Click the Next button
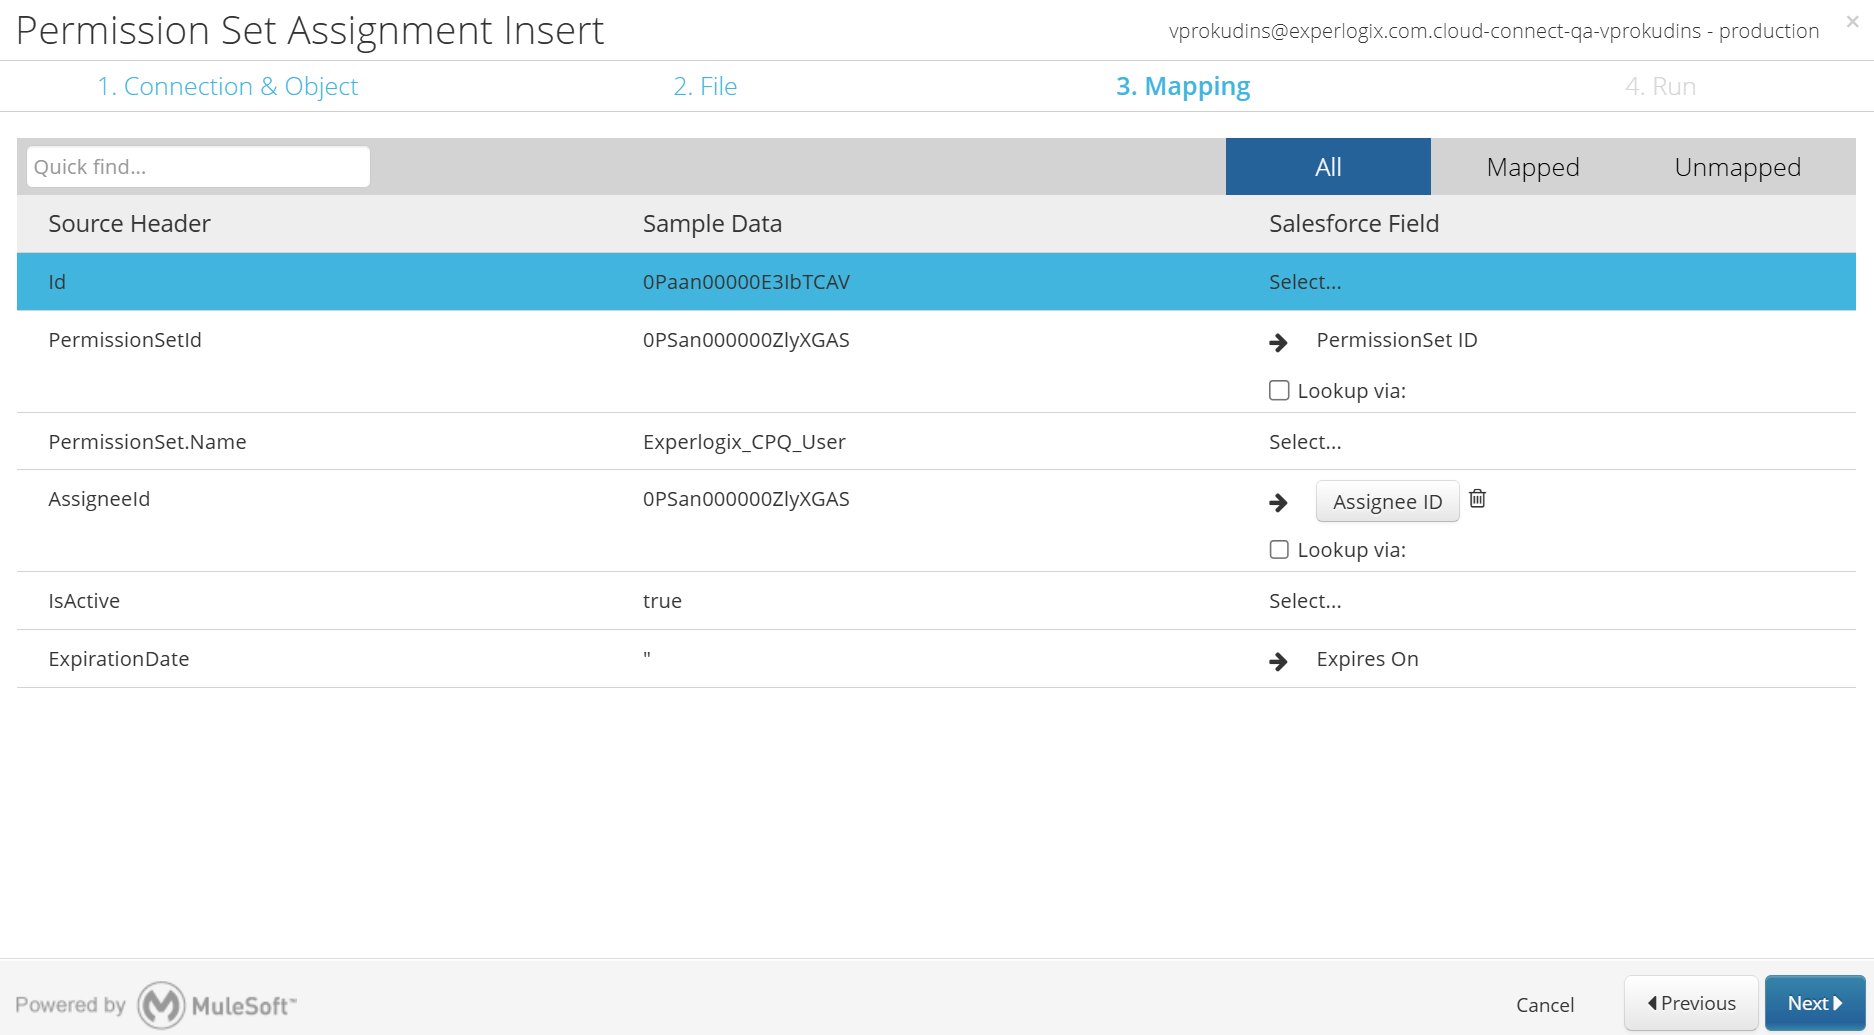Viewport: 1874px width, 1035px height. [1815, 1003]
